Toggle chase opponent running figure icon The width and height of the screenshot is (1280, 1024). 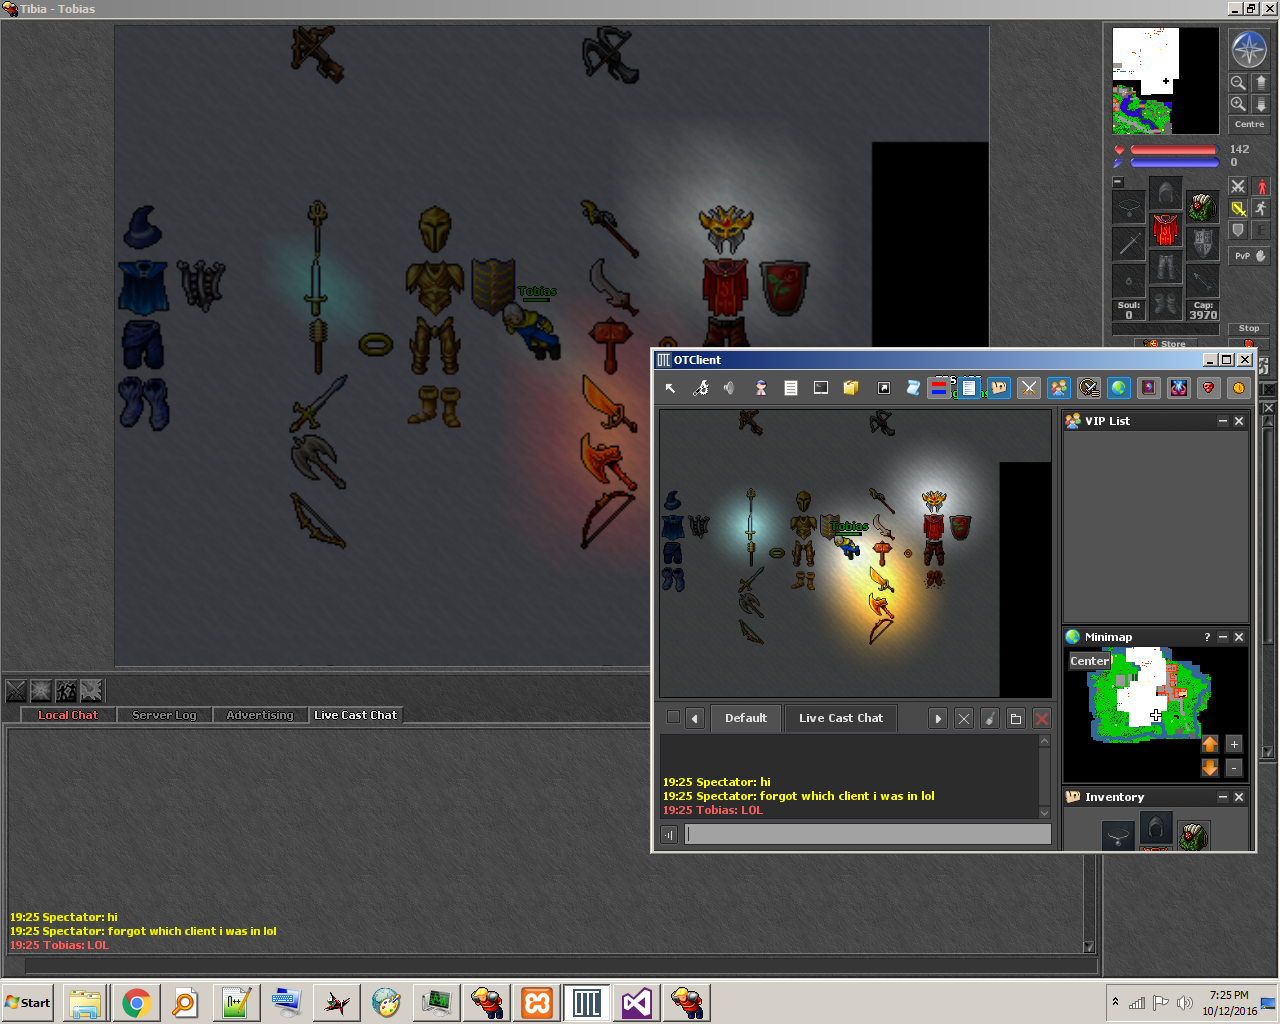pyautogui.click(x=1262, y=208)
